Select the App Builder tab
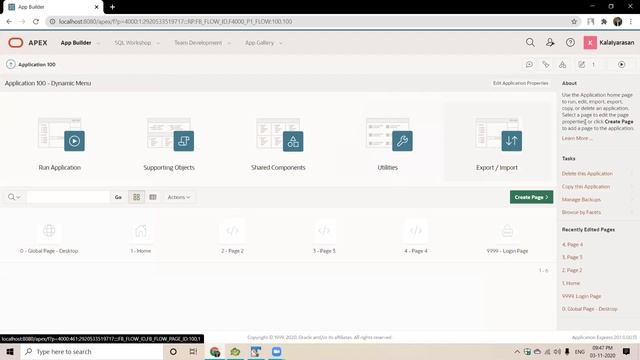640x360 pixels. [76, 43]
